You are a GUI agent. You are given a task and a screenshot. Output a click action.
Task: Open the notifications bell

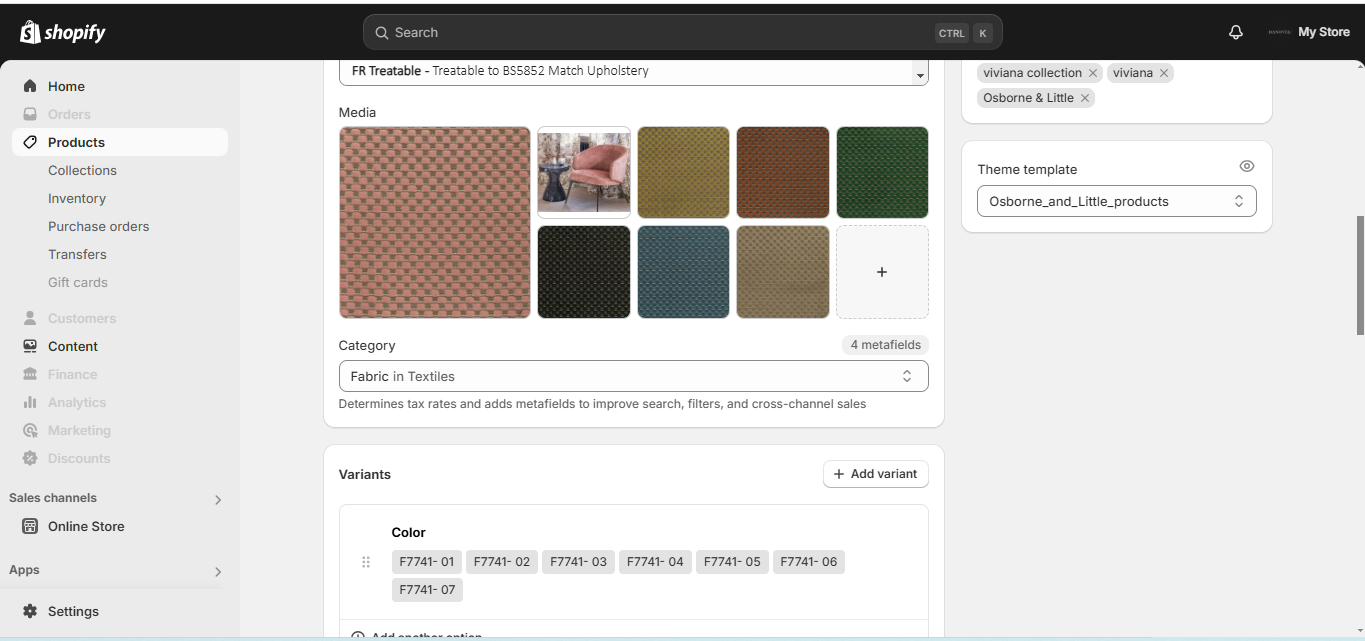pos(1236,32)
